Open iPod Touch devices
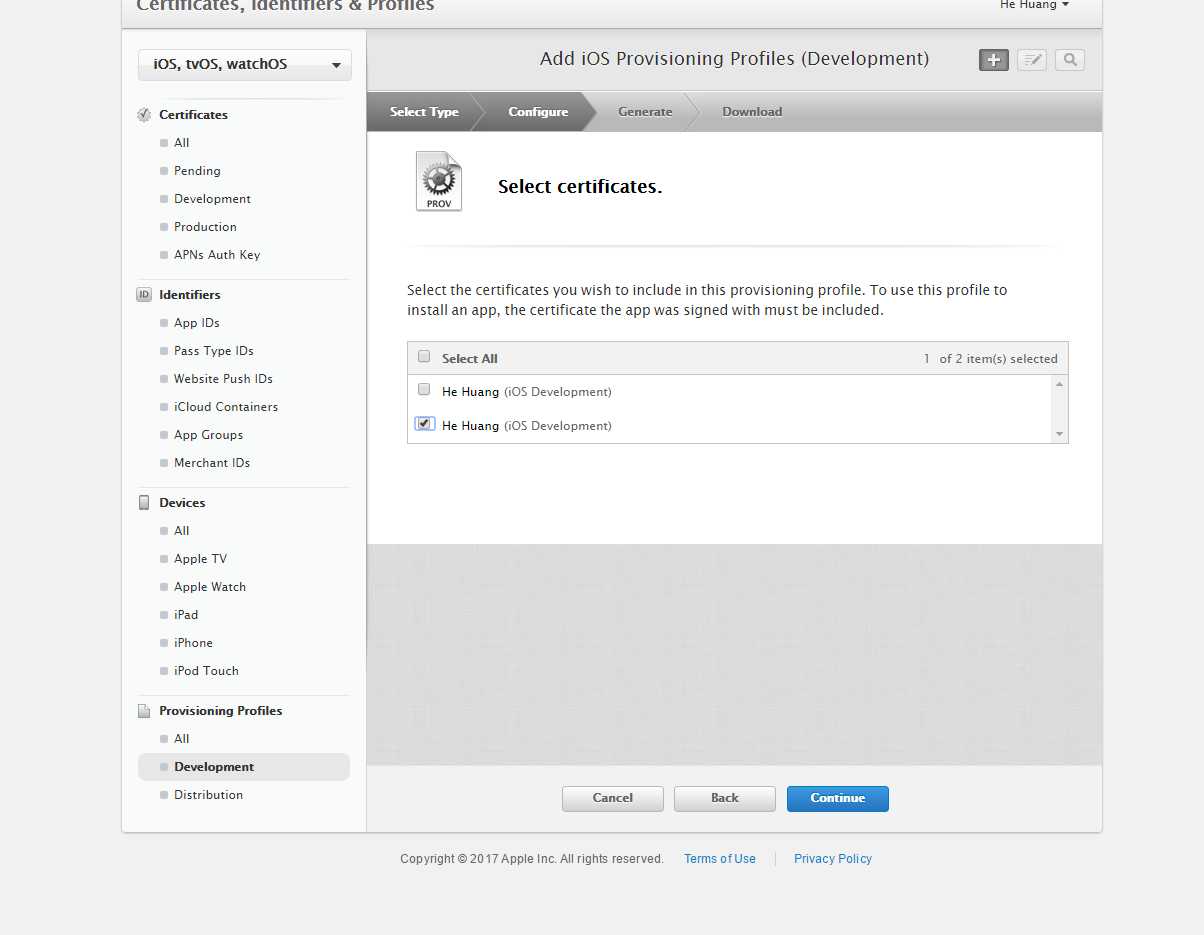The width and height of the screenshot is (1204, 935). pyautogui.click(x=206, y=671)
